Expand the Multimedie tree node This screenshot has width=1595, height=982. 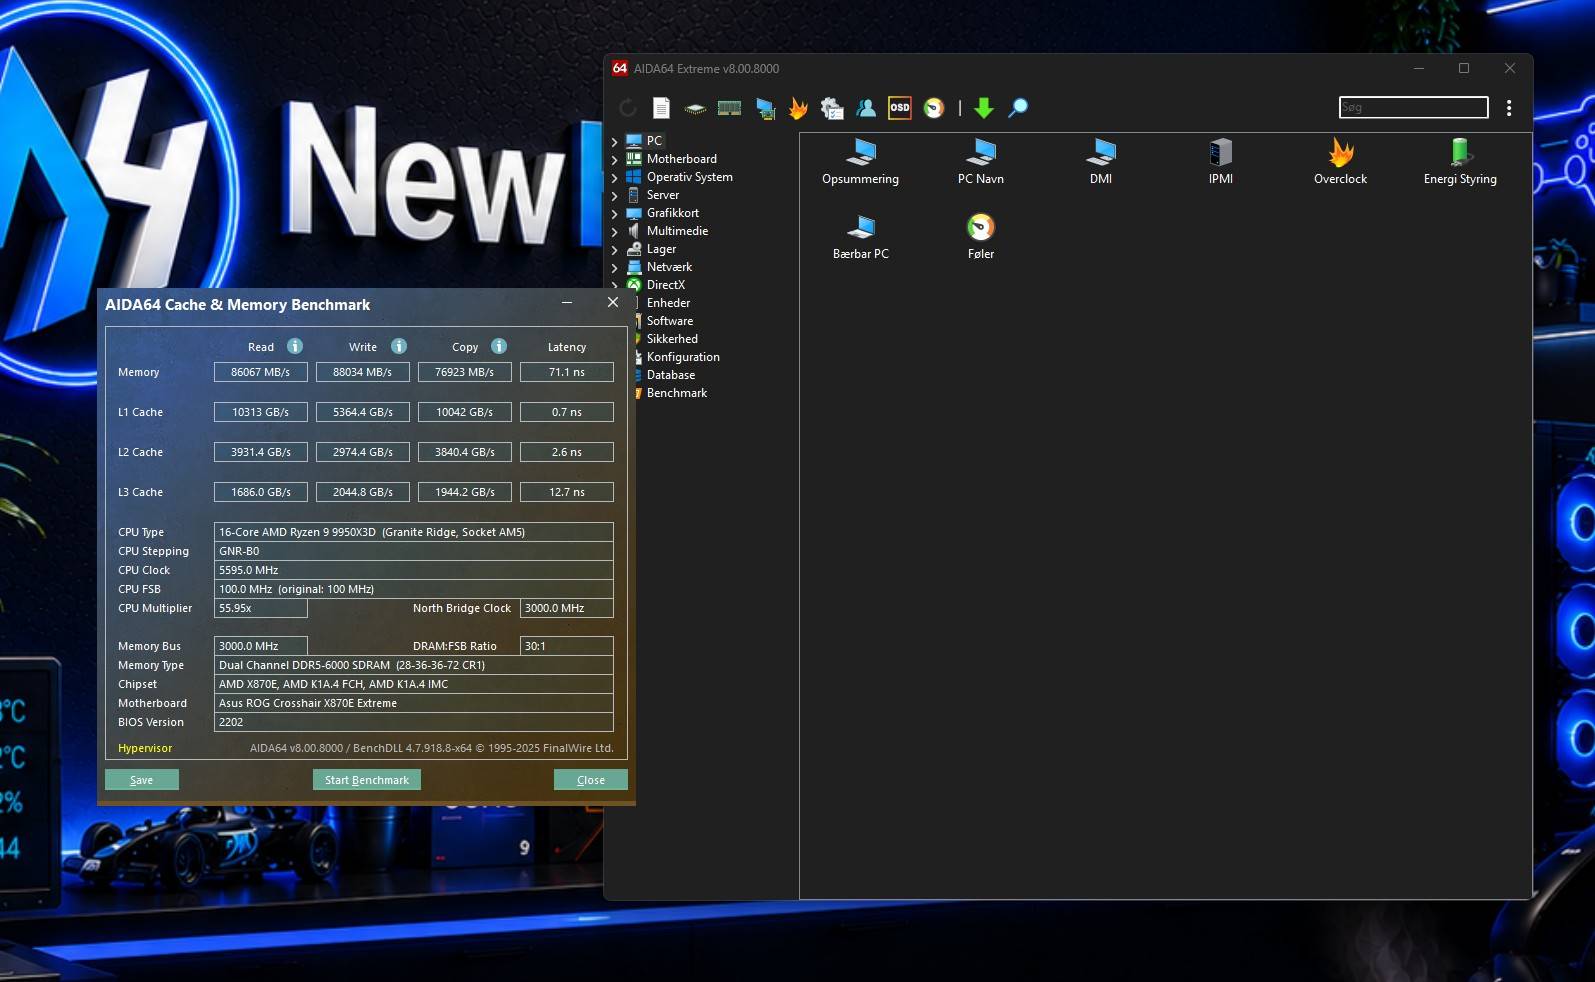pyautogui.click(x=615, y=232)
